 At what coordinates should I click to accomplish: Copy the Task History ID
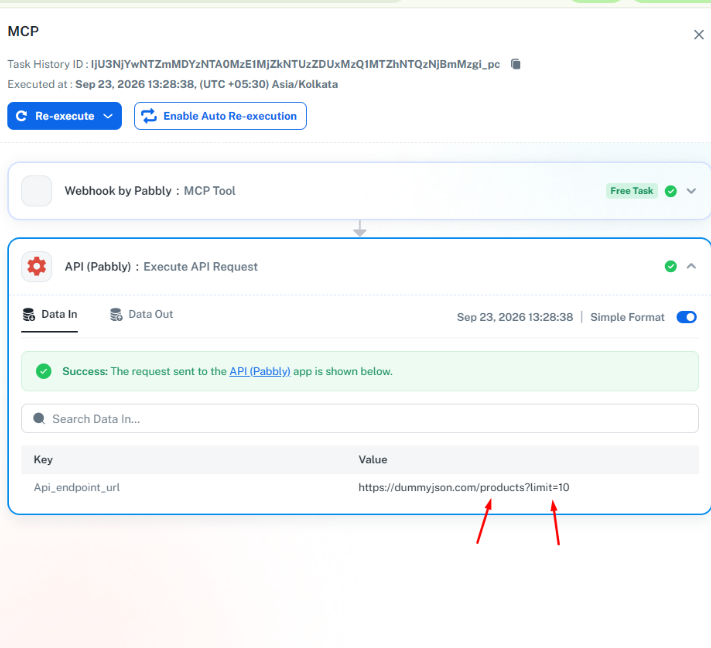[516, 64]
